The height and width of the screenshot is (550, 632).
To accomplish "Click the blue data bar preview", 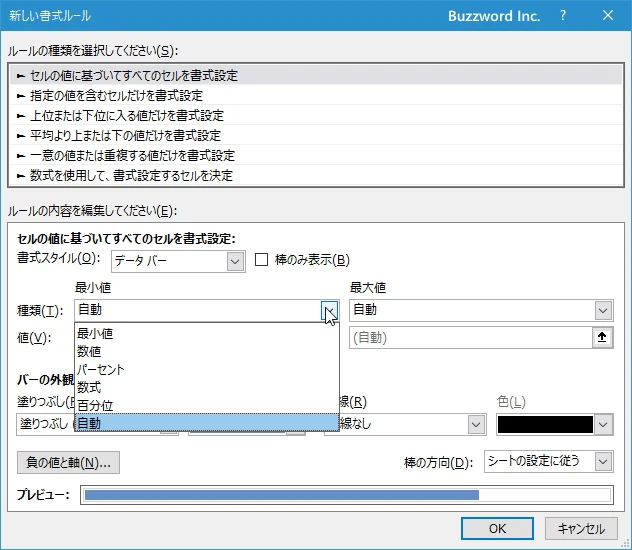I will click(282, 495).
